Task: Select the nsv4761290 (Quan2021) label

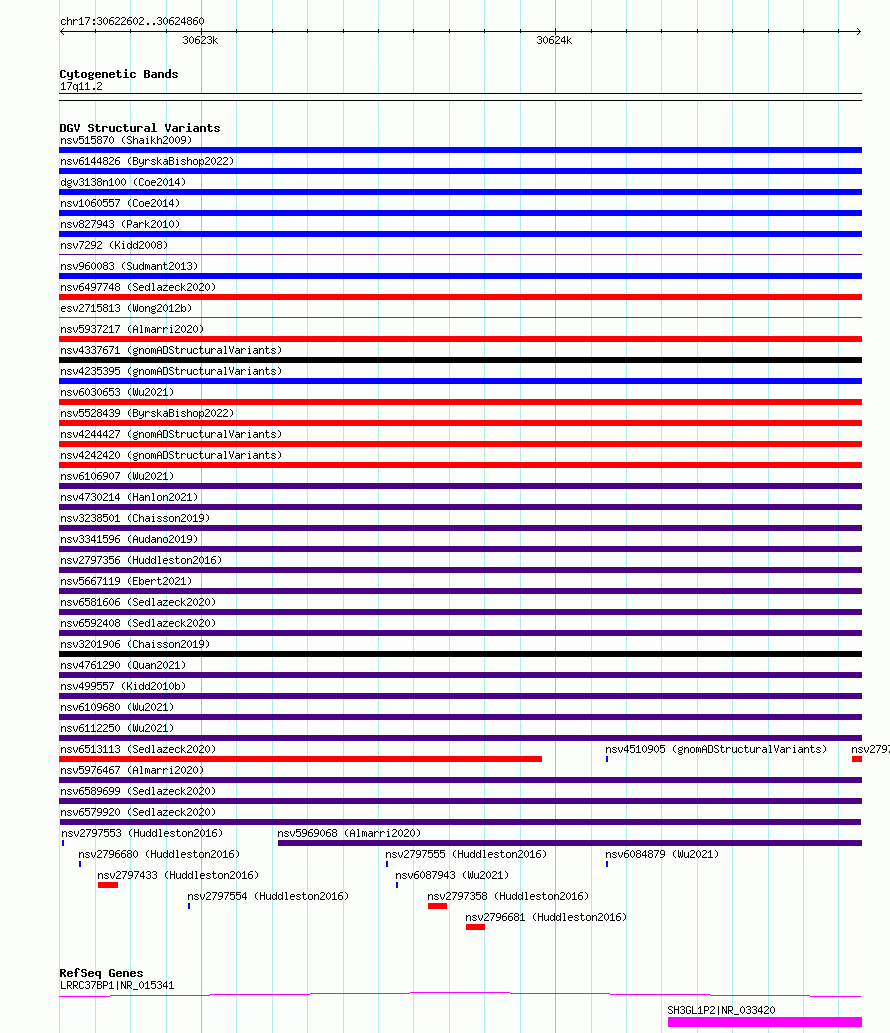Action: (123, 665)
